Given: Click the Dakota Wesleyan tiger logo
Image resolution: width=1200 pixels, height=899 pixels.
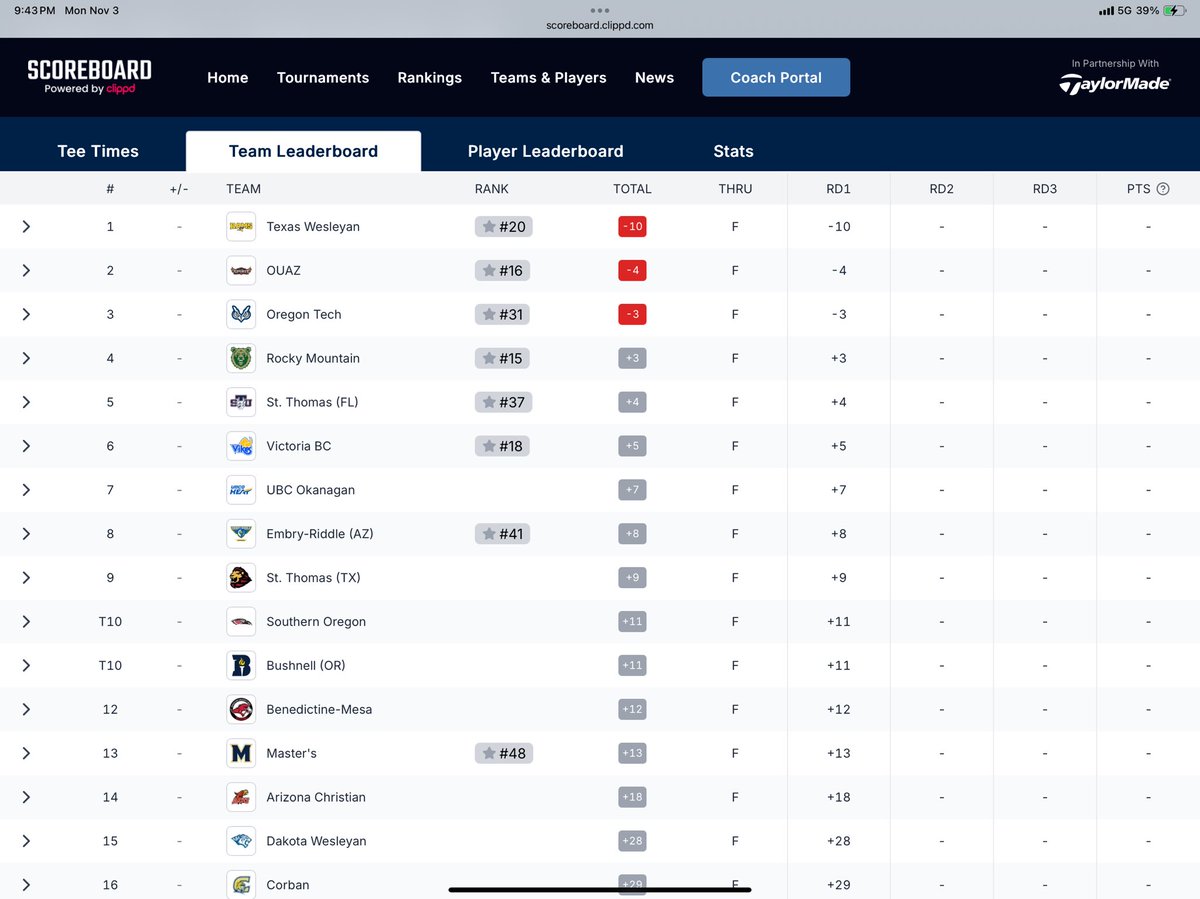Looking at the screenshot, I should coord(241,842).
